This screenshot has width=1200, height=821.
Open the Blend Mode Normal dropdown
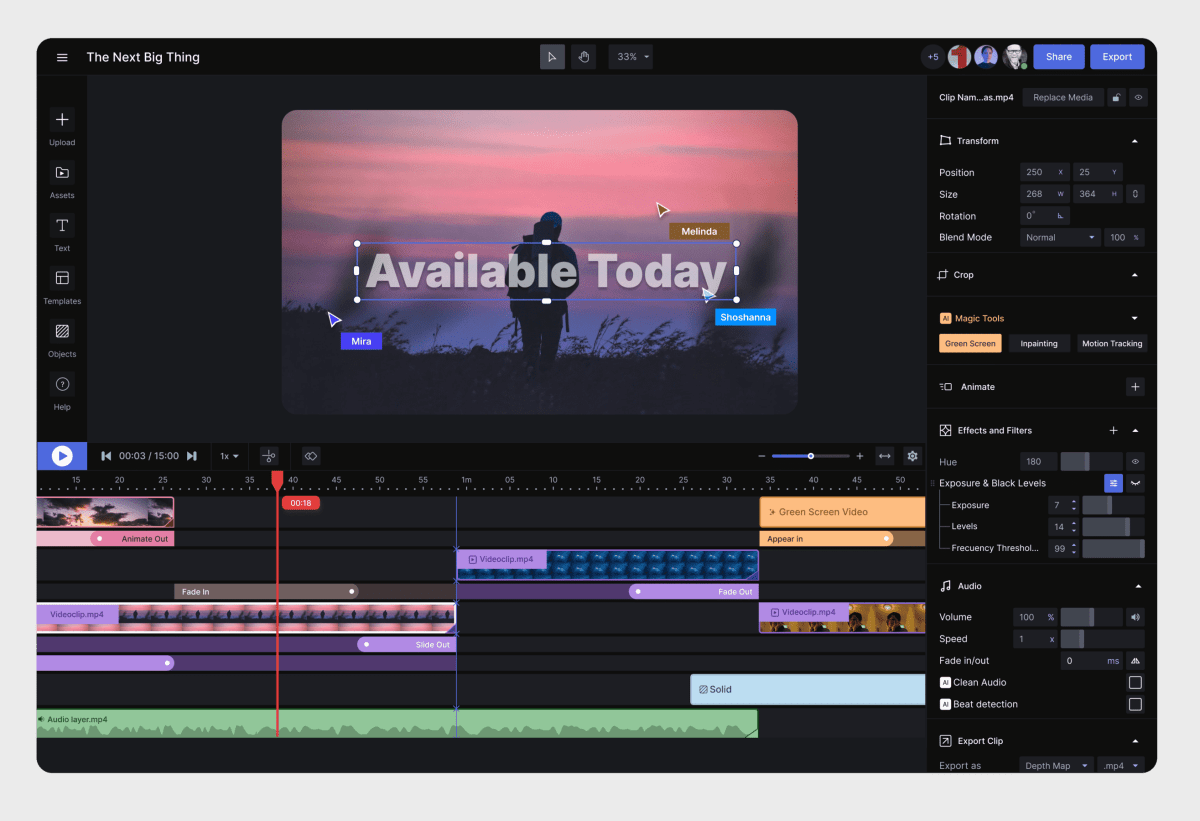1060,238
